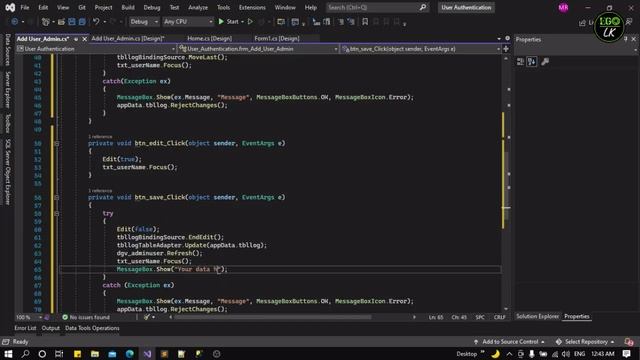Switch to Add User_Admin.cs [Design] tab

[x=128, y=38]
